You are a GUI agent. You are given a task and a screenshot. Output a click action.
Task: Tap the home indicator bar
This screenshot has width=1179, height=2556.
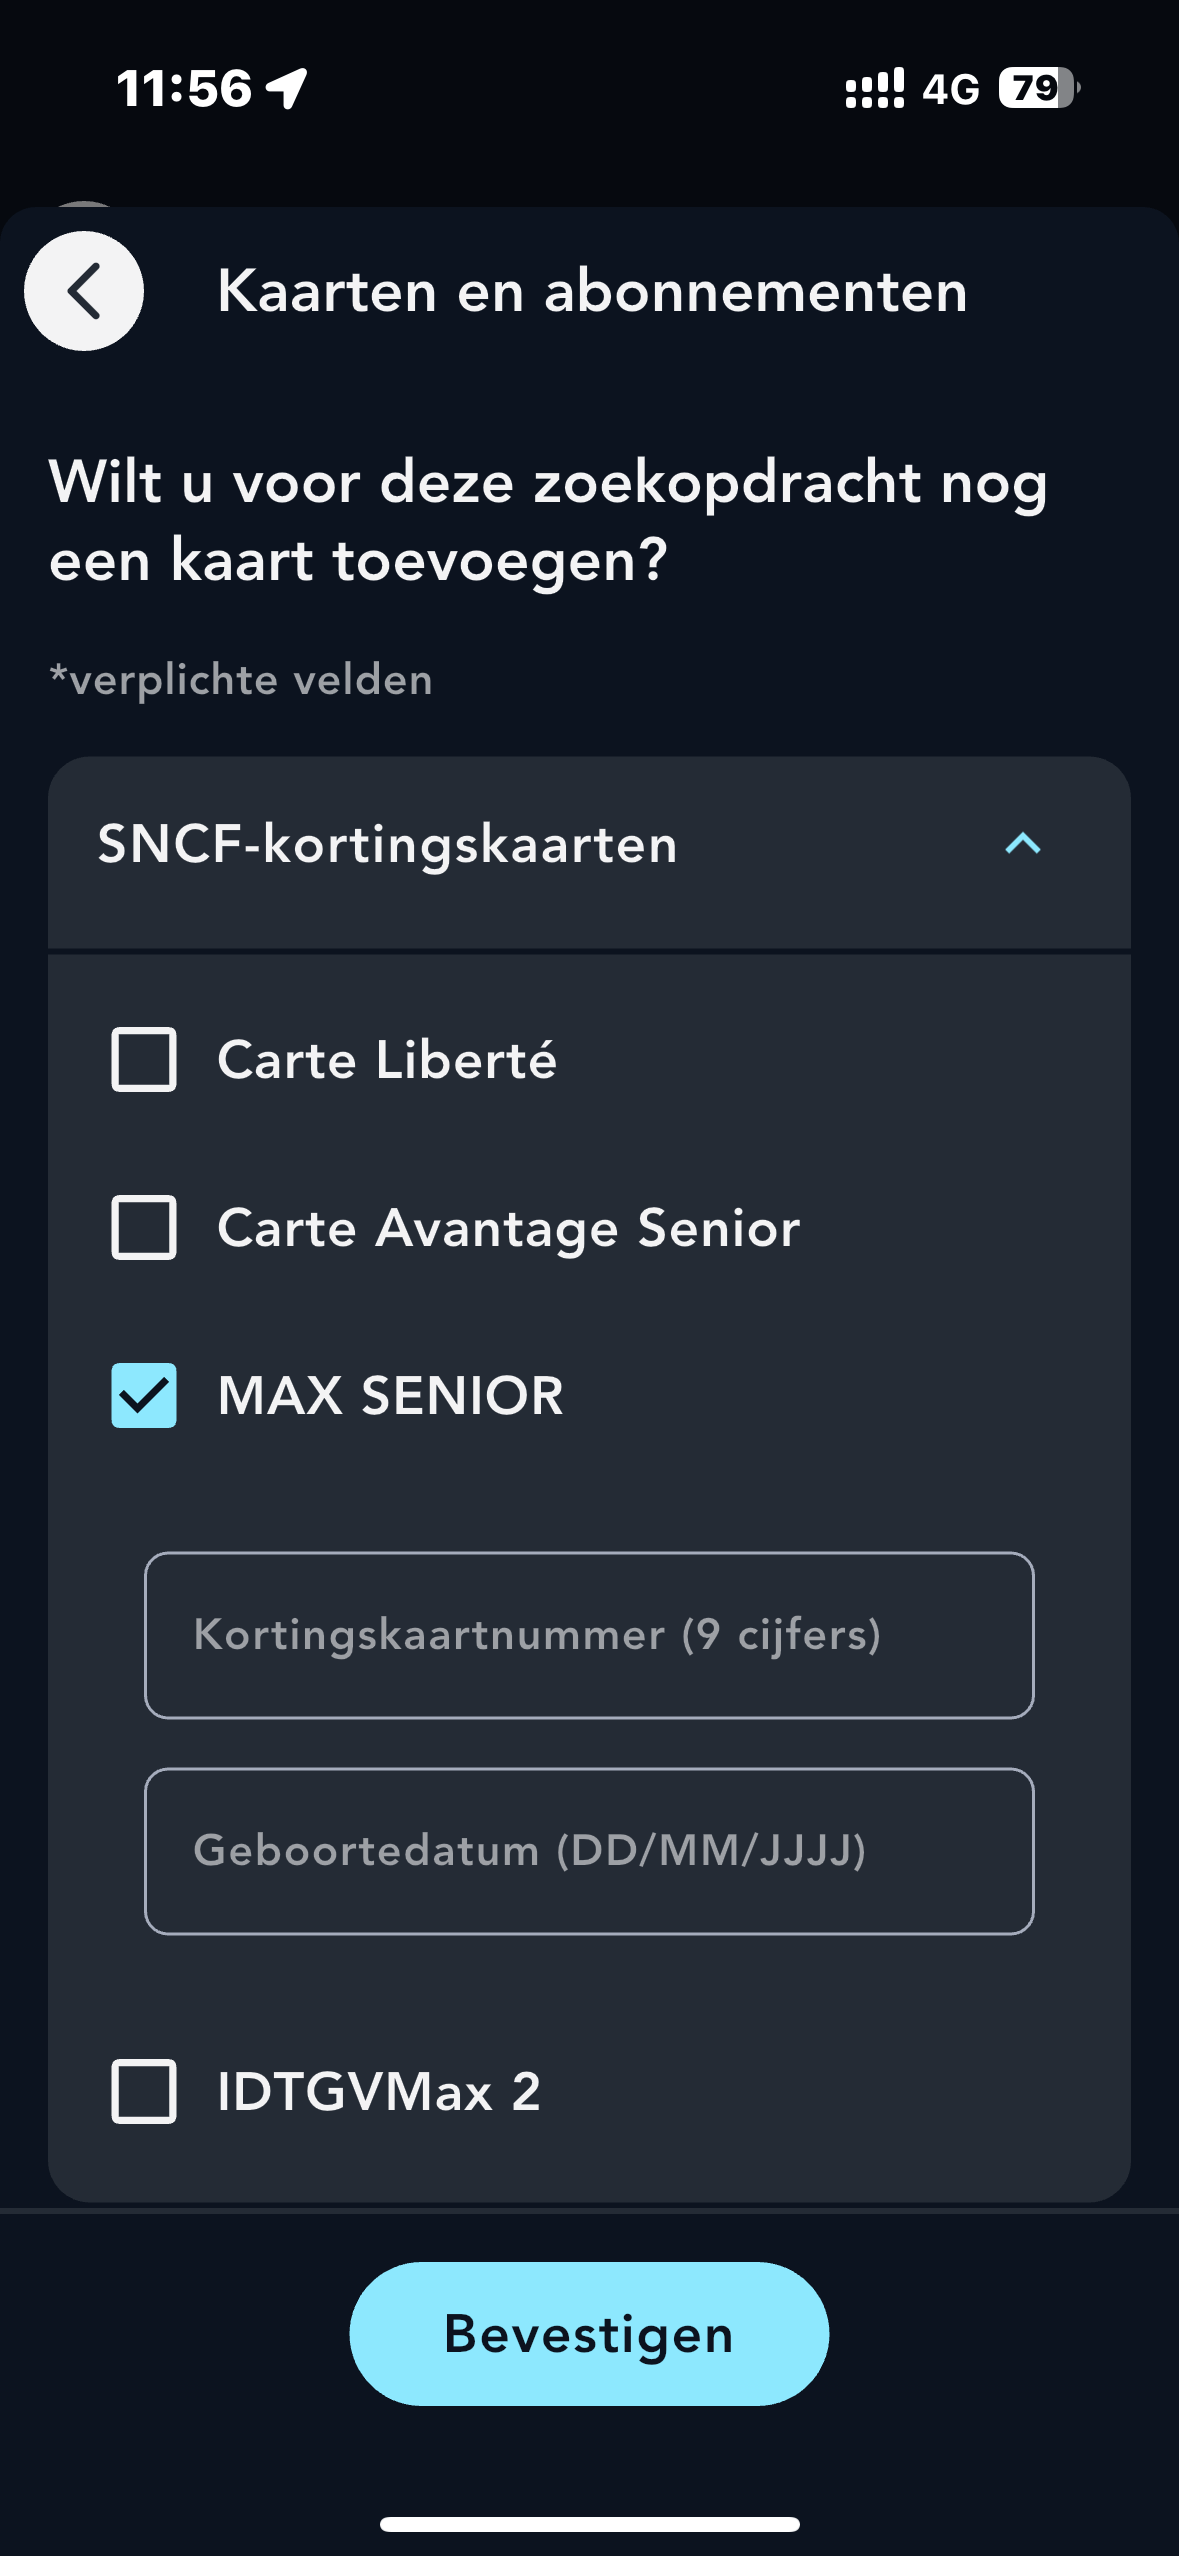coord(589,2524)
